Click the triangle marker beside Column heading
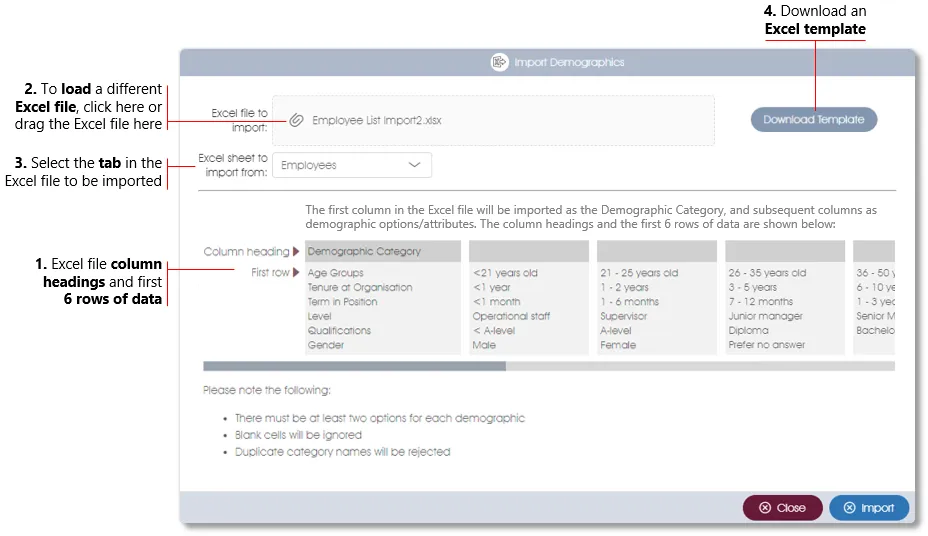The width and height of the screenshot is (928, 536). [x=296, y=252]
